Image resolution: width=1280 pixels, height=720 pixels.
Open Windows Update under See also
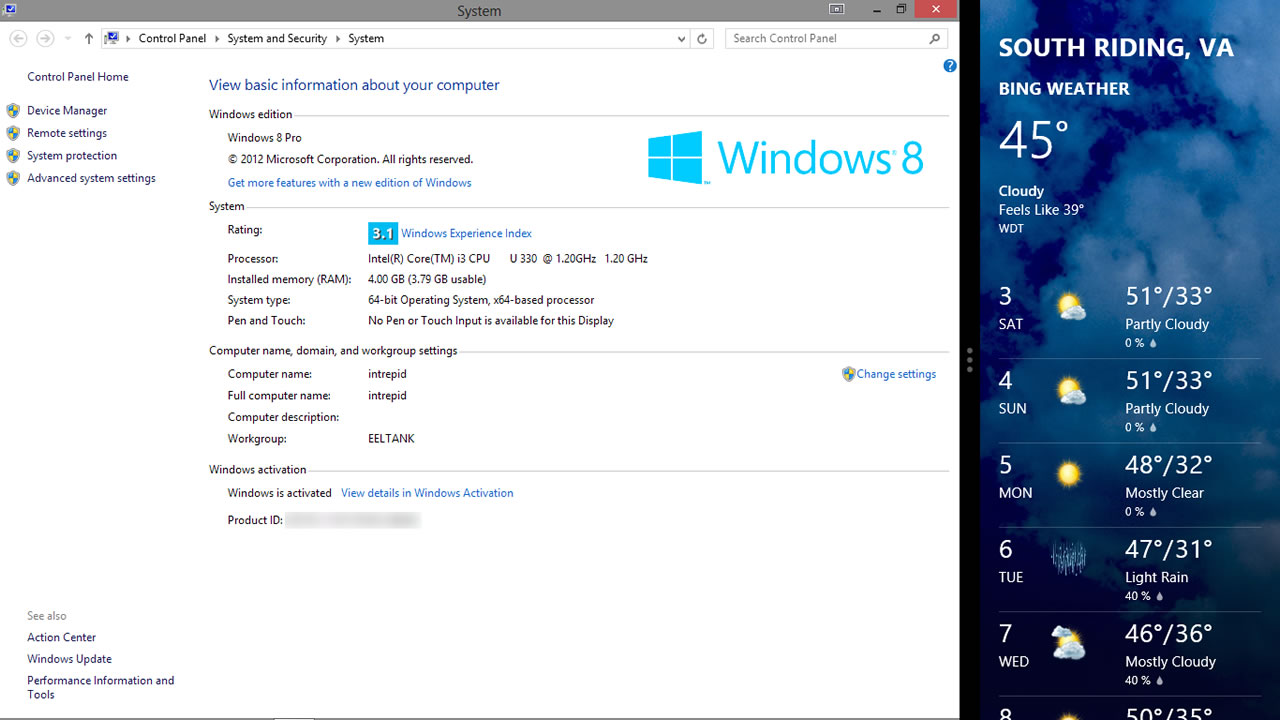pyautogui.click(x=69, y=659)
